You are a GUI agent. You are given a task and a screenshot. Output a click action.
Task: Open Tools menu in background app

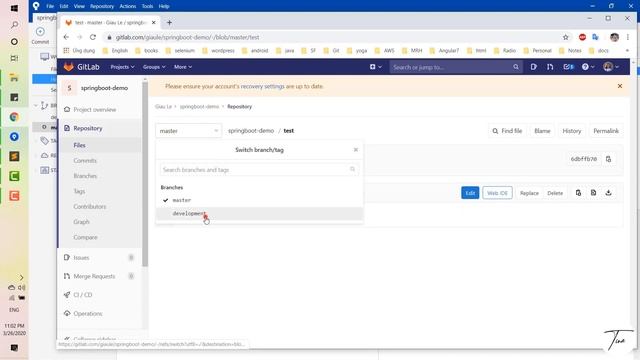pos(147,6)
